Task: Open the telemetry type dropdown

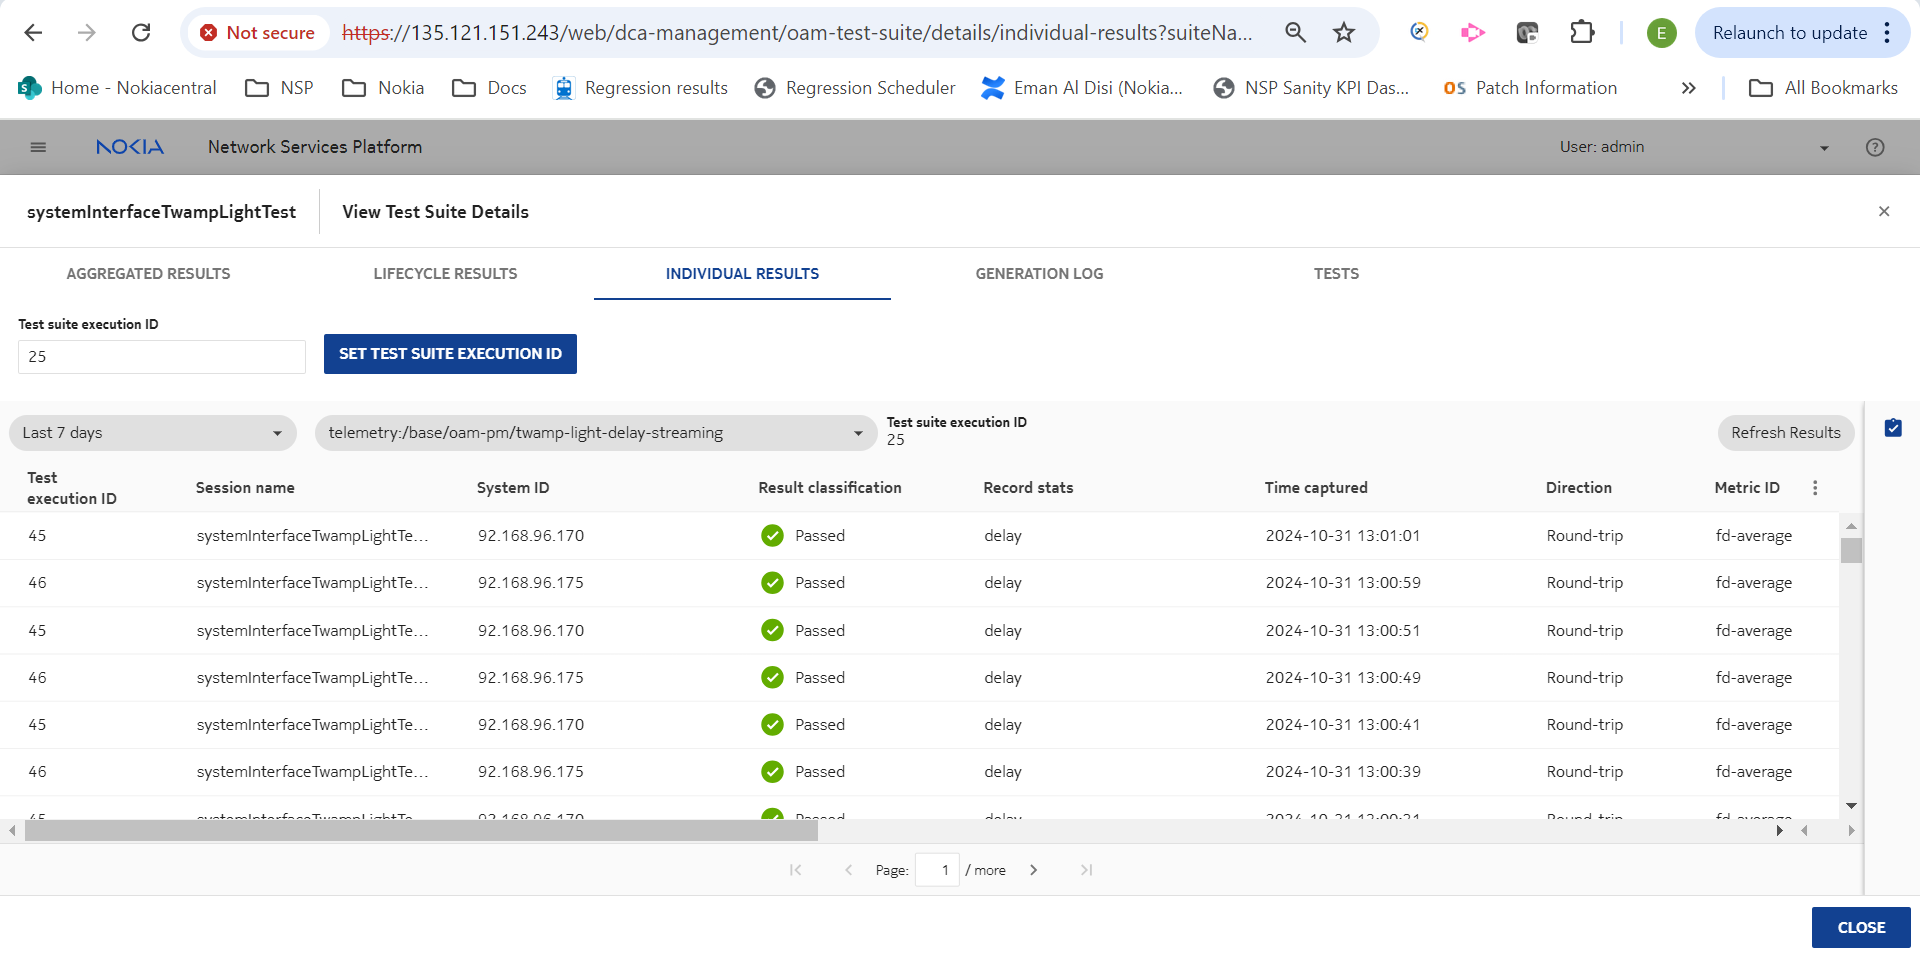Action: point(595,433)
